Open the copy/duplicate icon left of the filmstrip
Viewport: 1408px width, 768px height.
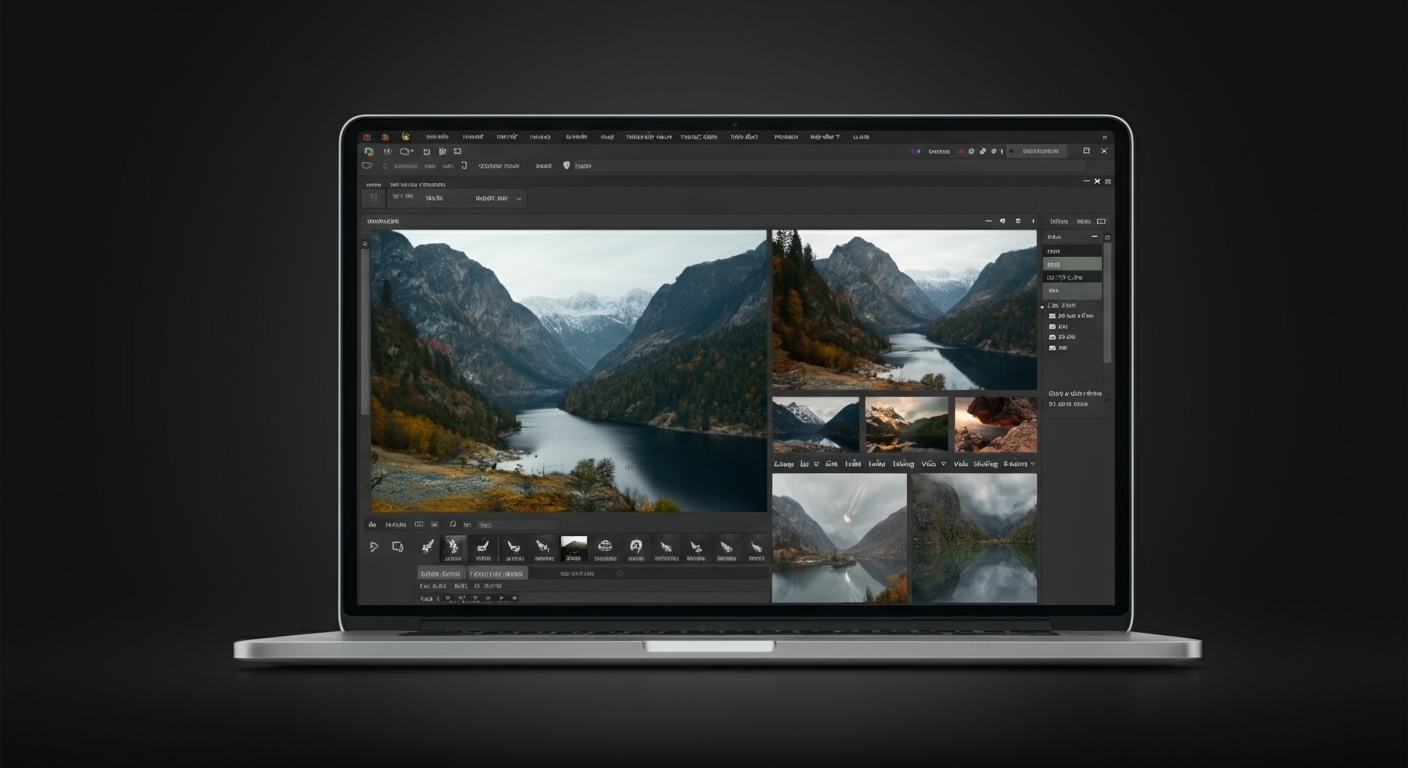(x=397, y=546)
